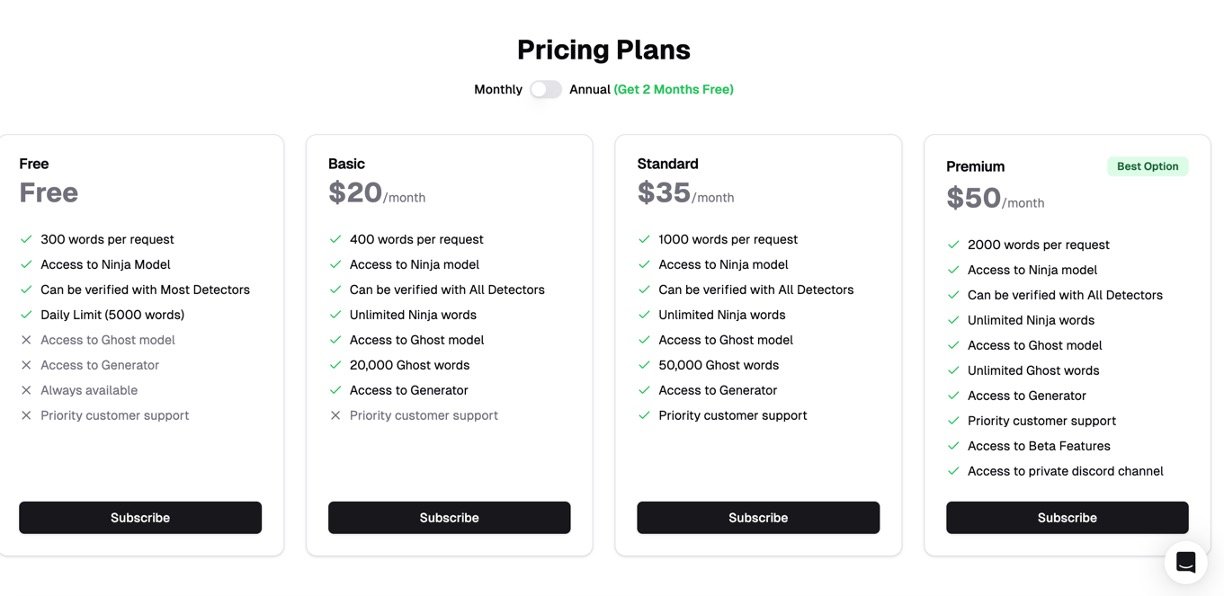Toggle the Monthly/Annual billing switch
The image size is (1224, 596).
click(546, 89)
